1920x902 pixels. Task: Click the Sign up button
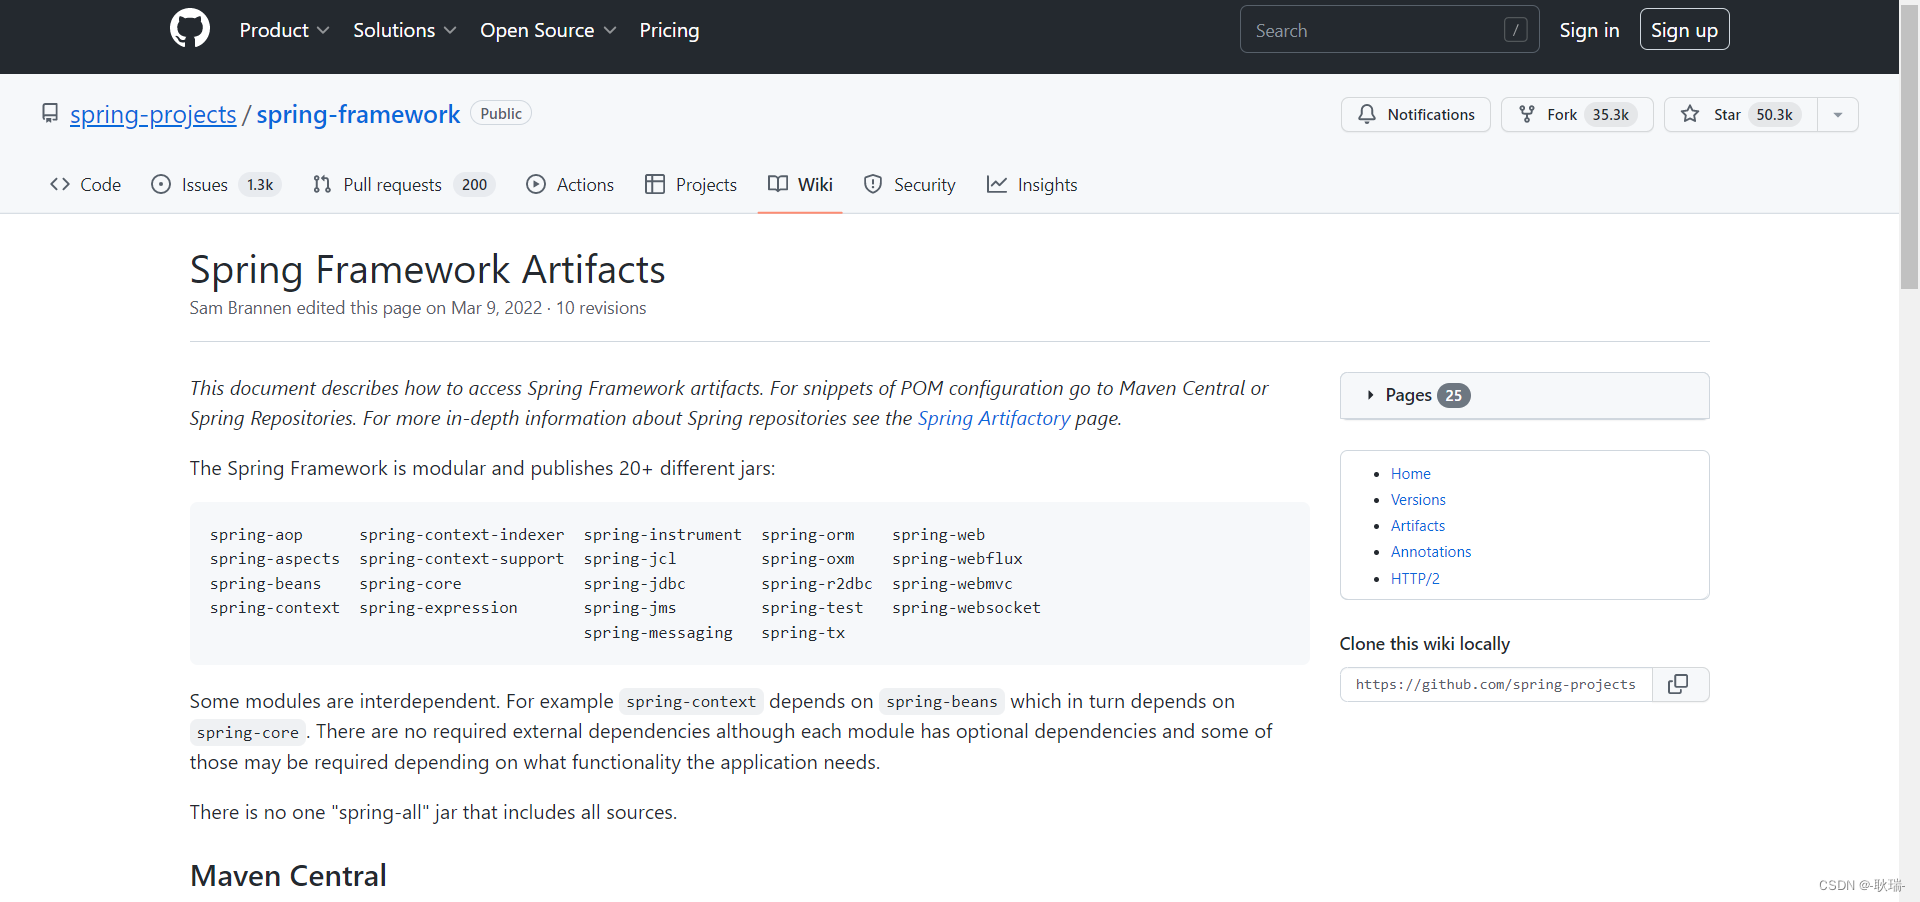(1684, 30)
